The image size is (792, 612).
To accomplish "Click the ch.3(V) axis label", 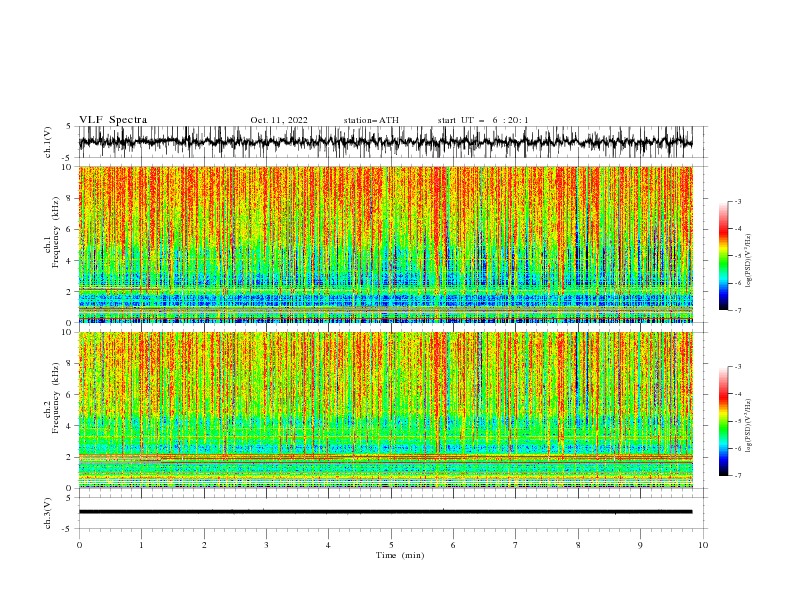I will [x=48, y=513].
